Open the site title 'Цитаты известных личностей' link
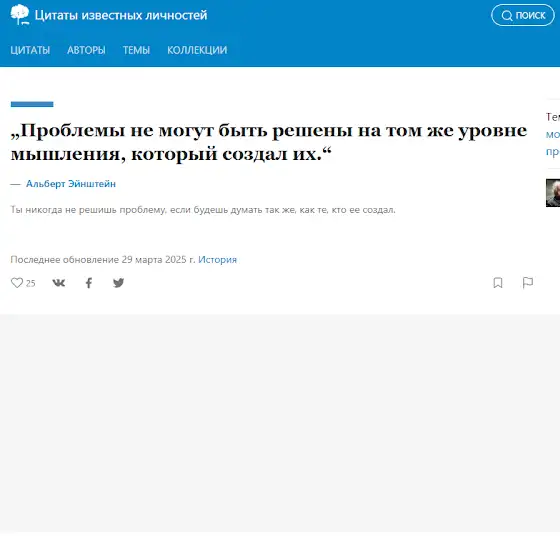 (x=121, y=15)
